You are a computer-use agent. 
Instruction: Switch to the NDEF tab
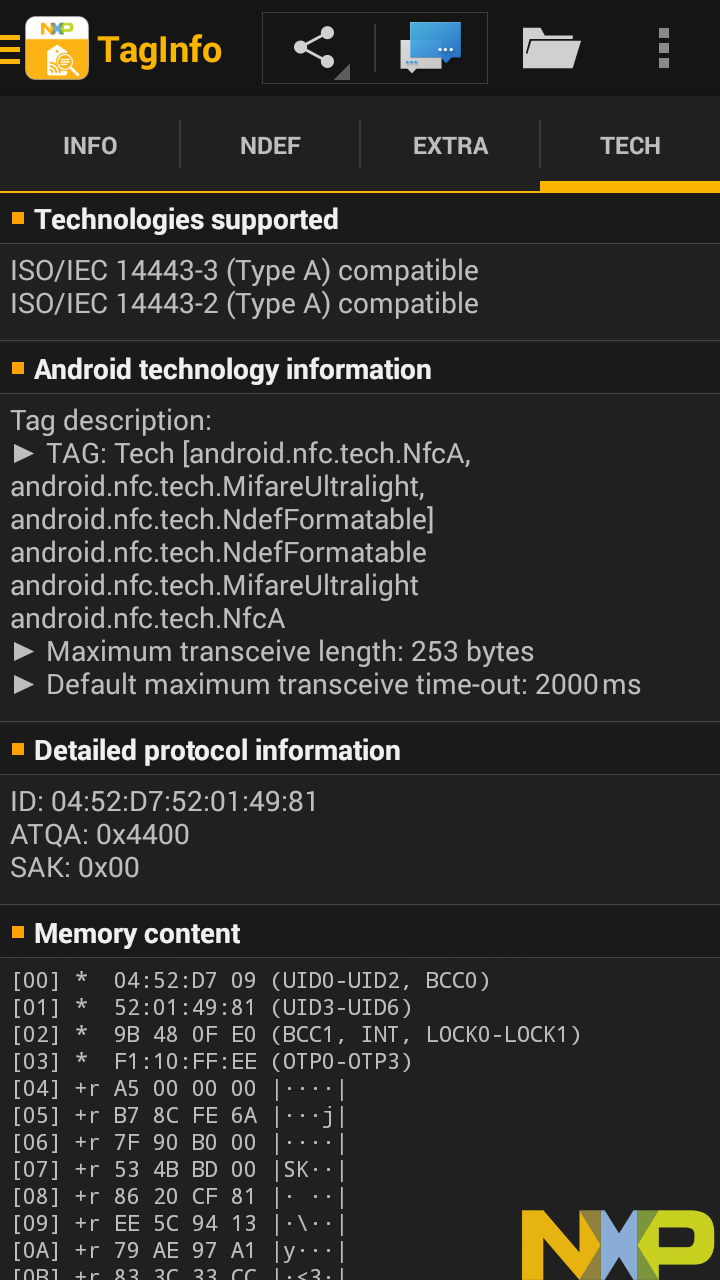coord(270,146)
